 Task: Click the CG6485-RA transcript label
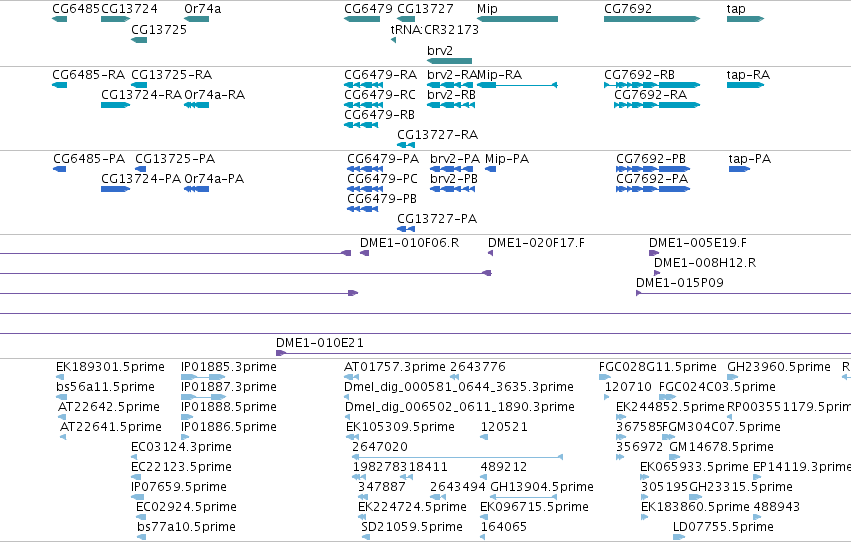click(x=88, y=75)
